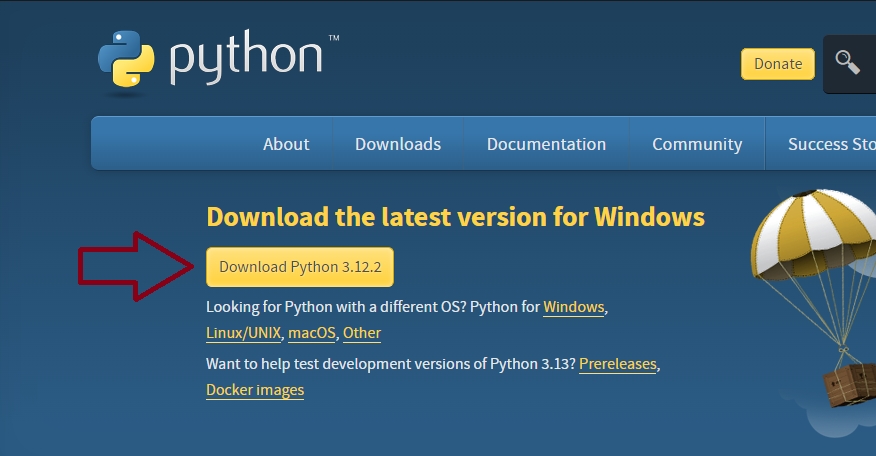Screen dimensions: 876x456
Task: Open the Success Stories menu item
Action: point(830,144)
